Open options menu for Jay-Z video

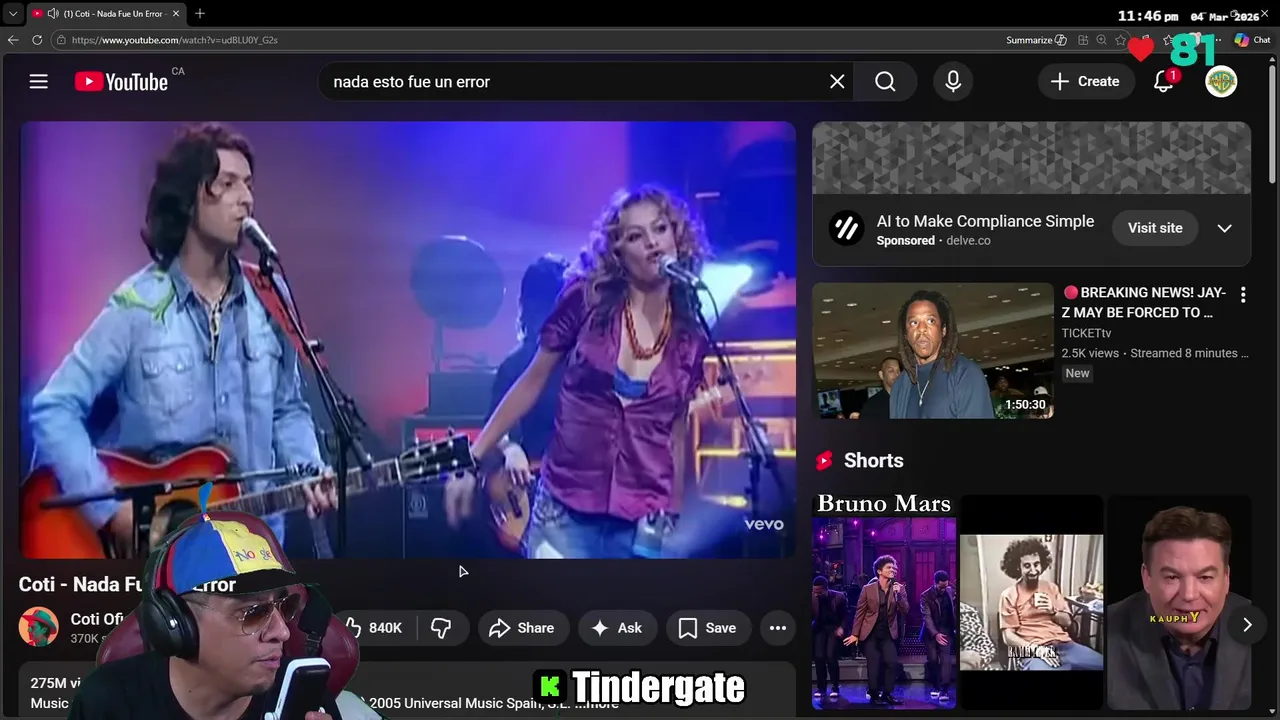[1243, 295]
